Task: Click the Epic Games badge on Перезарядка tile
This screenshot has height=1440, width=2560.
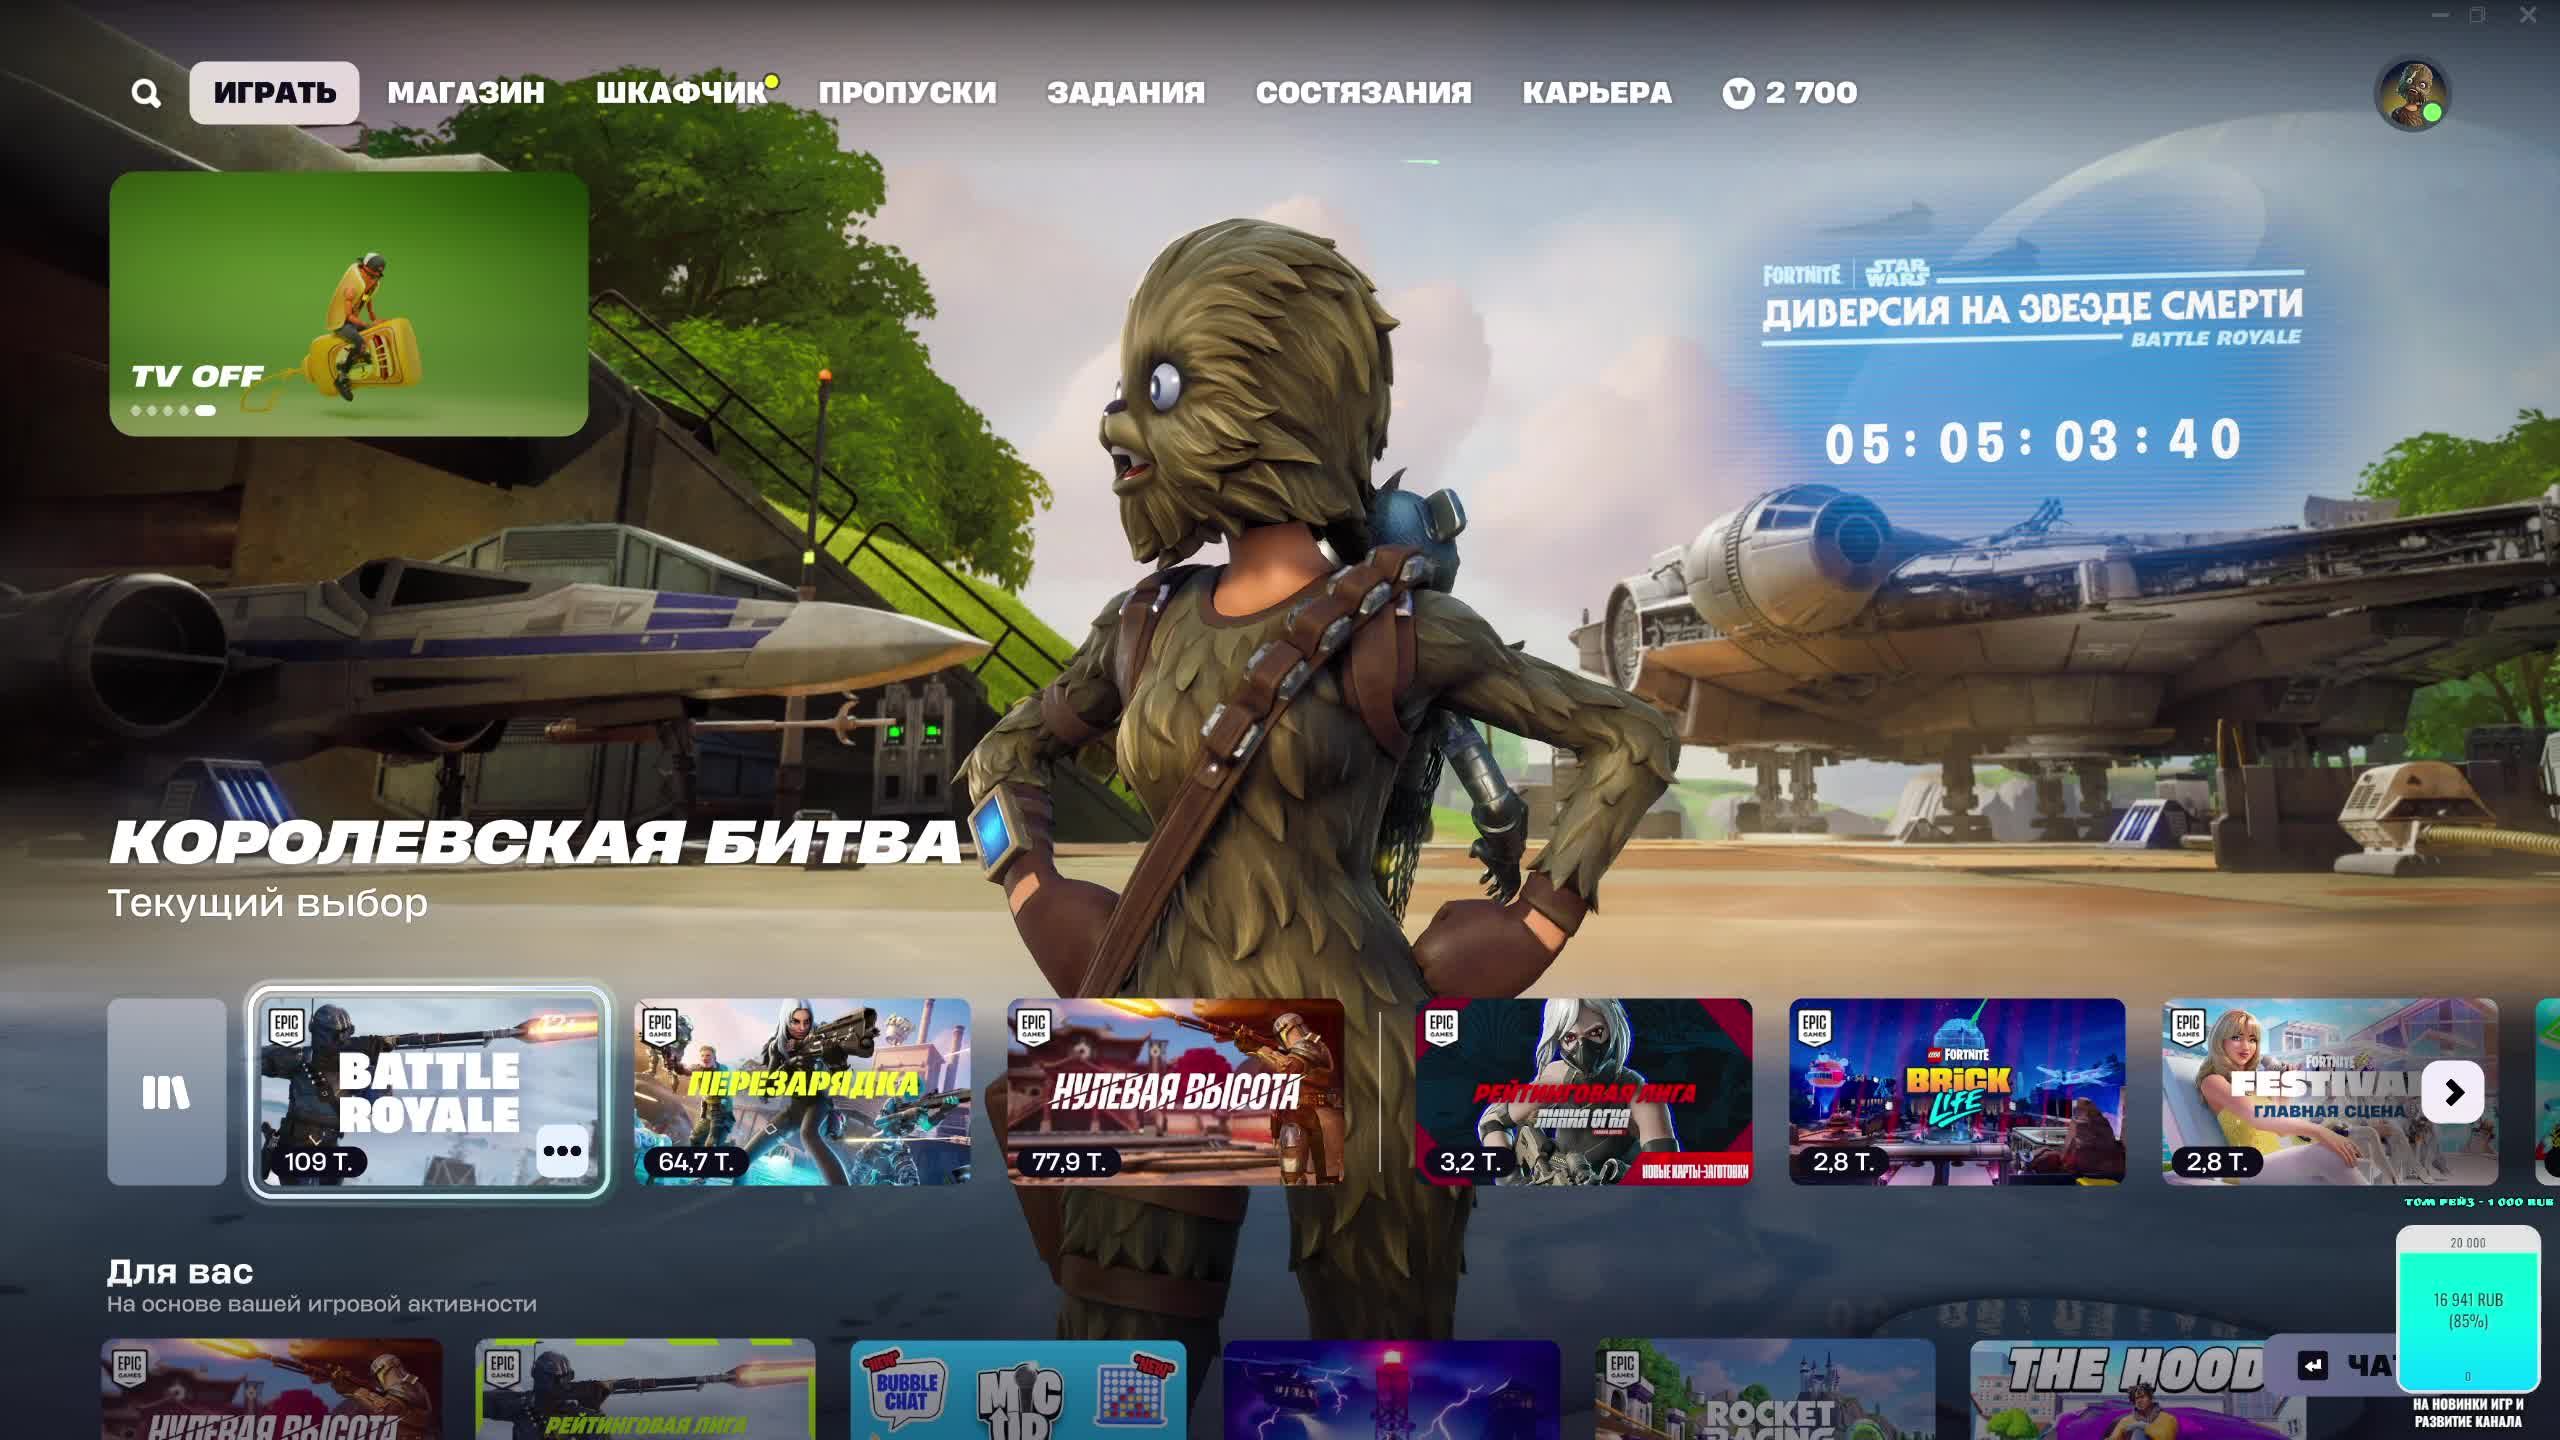Action: point(660,1026)
